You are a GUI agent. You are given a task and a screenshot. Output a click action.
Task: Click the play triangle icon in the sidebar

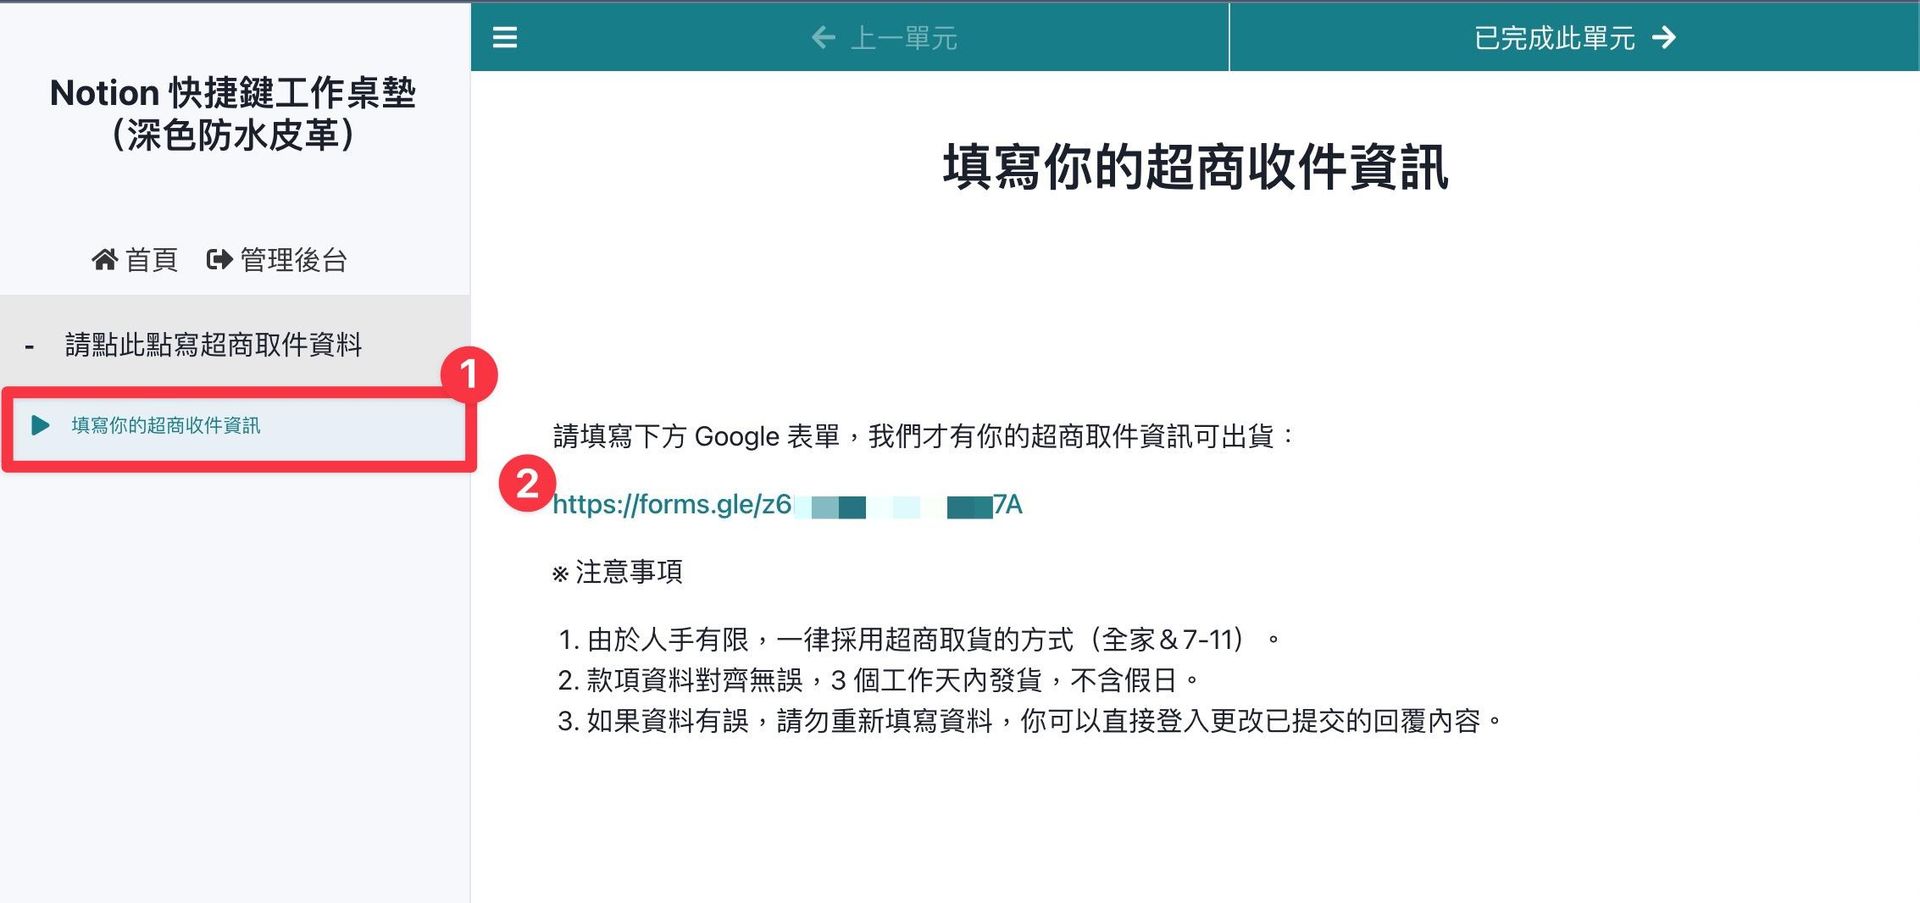(40, 426)
